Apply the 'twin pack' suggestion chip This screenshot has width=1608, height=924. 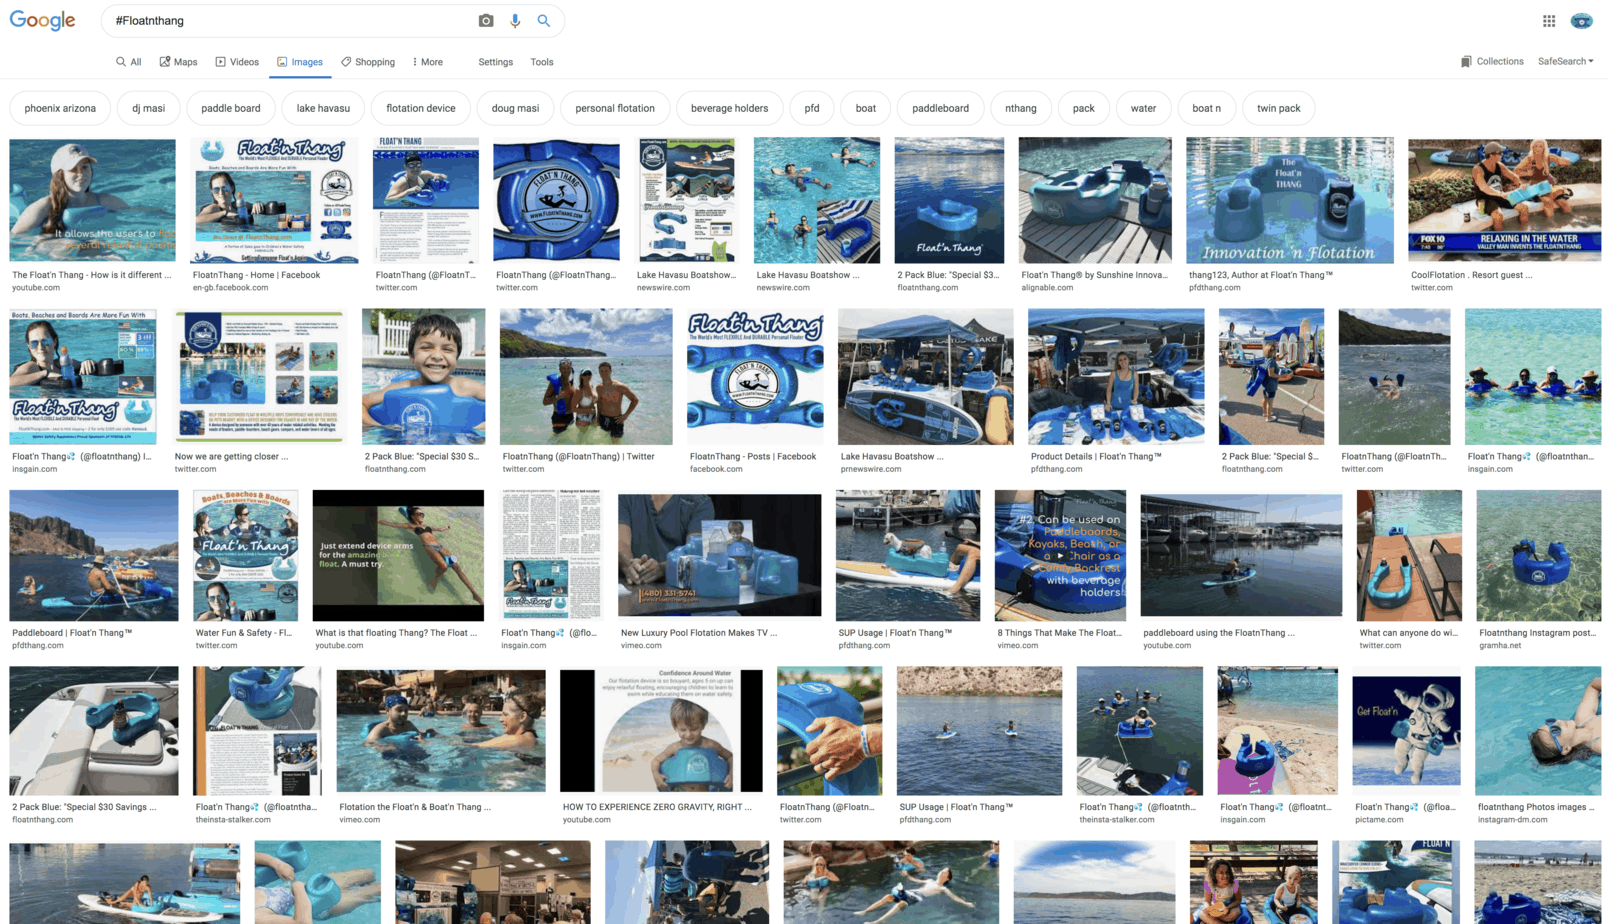[1279, 108]
